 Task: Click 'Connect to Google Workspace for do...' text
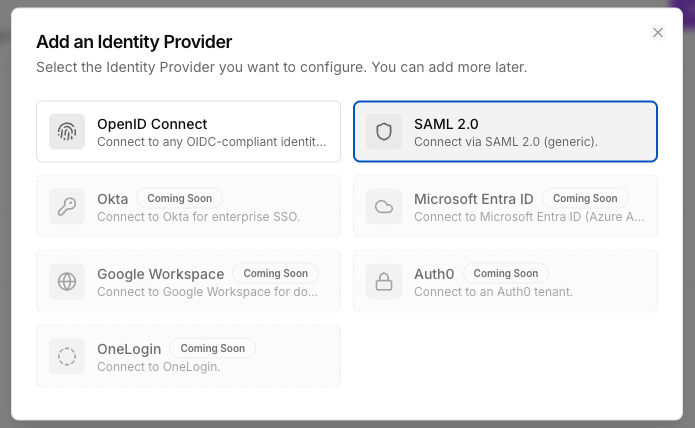coord(207,292)
